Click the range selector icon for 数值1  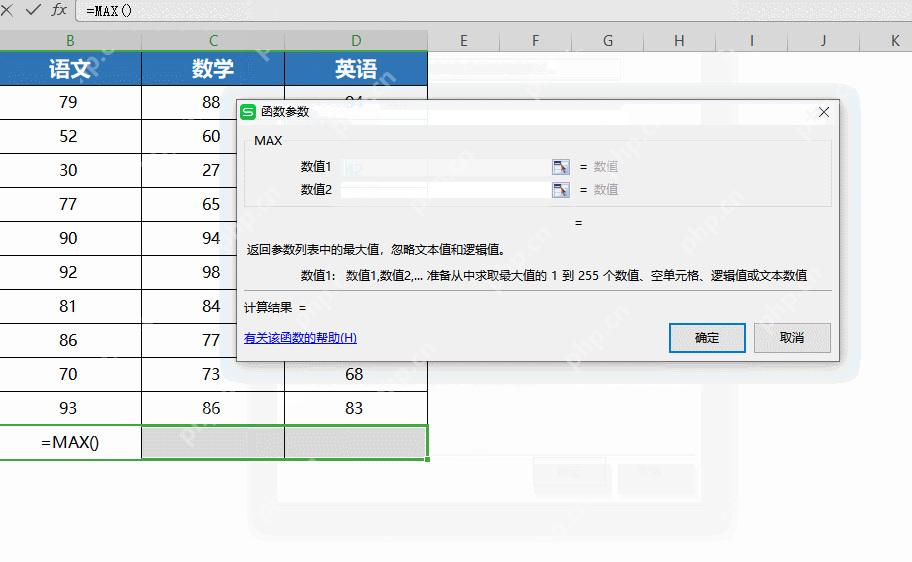point(561,167)
